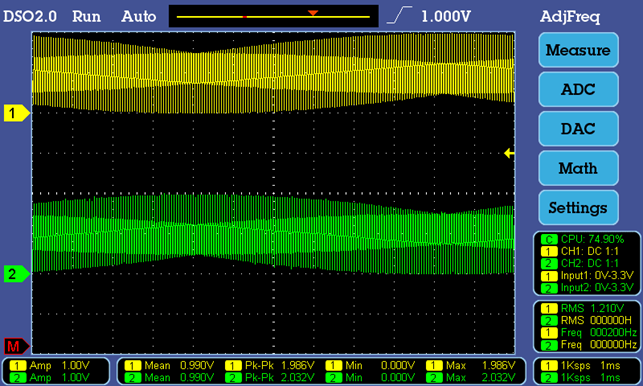Click the yellow 1 badge beside Amp
Image resolution: width=643 pixels, height=386 pixels.
[x=18, y=365]
